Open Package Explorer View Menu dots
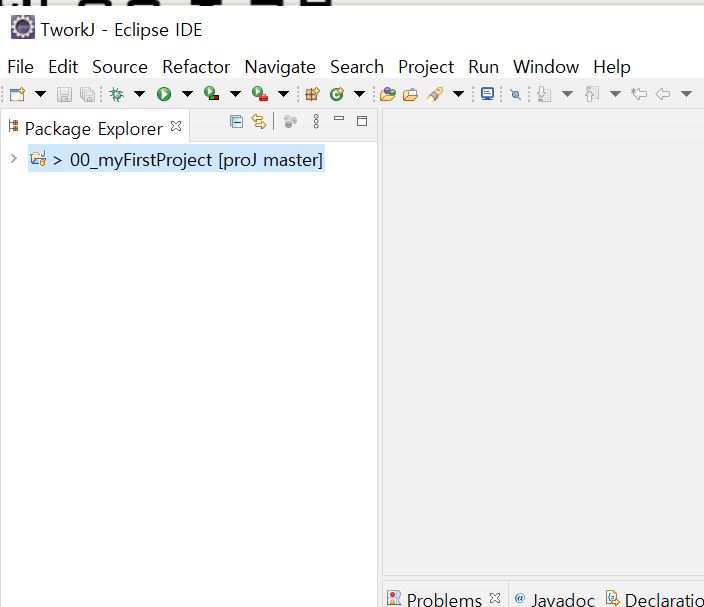The image size is (704, 607). pyautogui.click(x=316, y=121)
